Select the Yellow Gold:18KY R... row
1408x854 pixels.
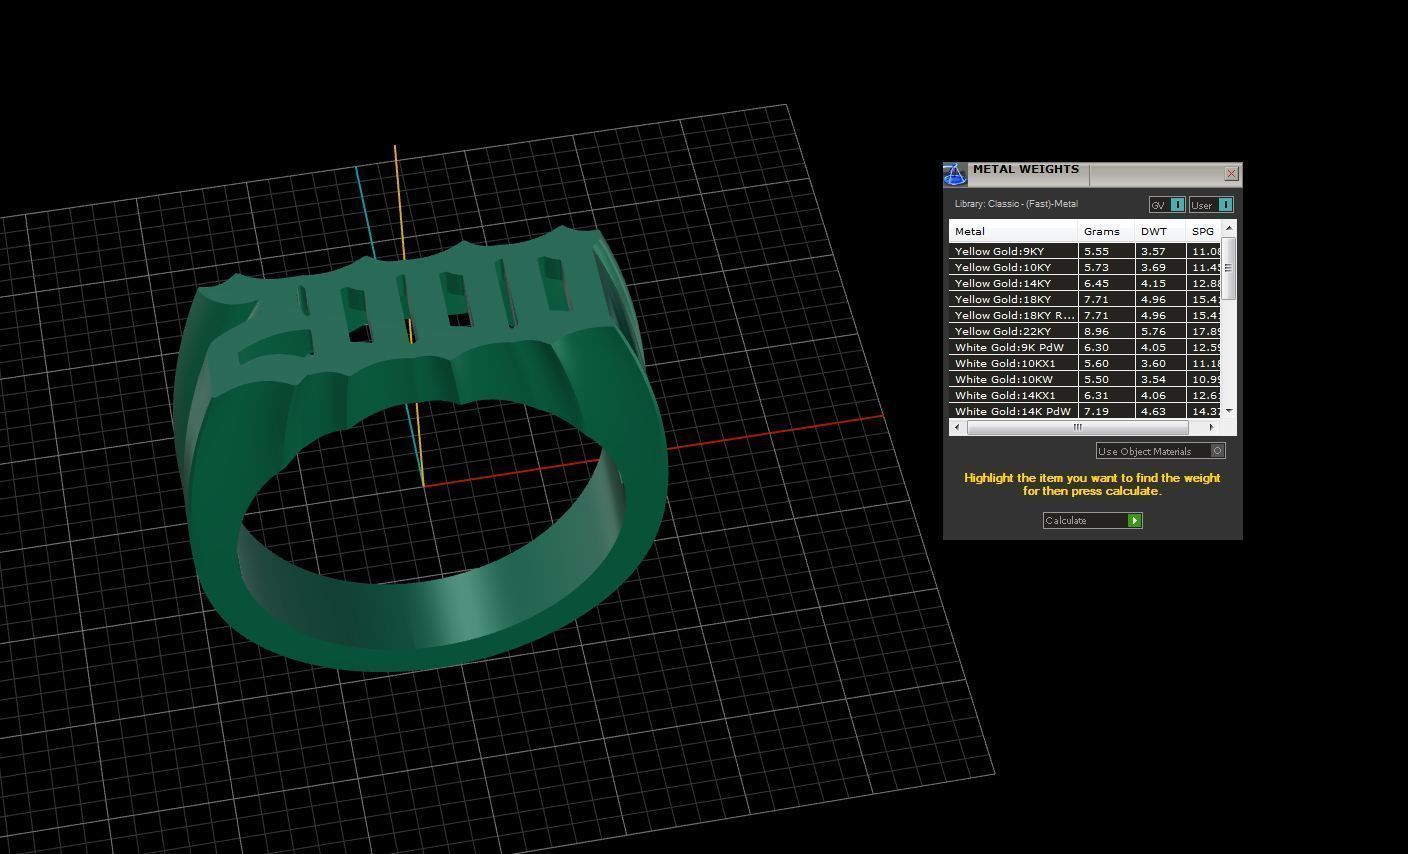pyautogui.click(x=1085, y=315)
